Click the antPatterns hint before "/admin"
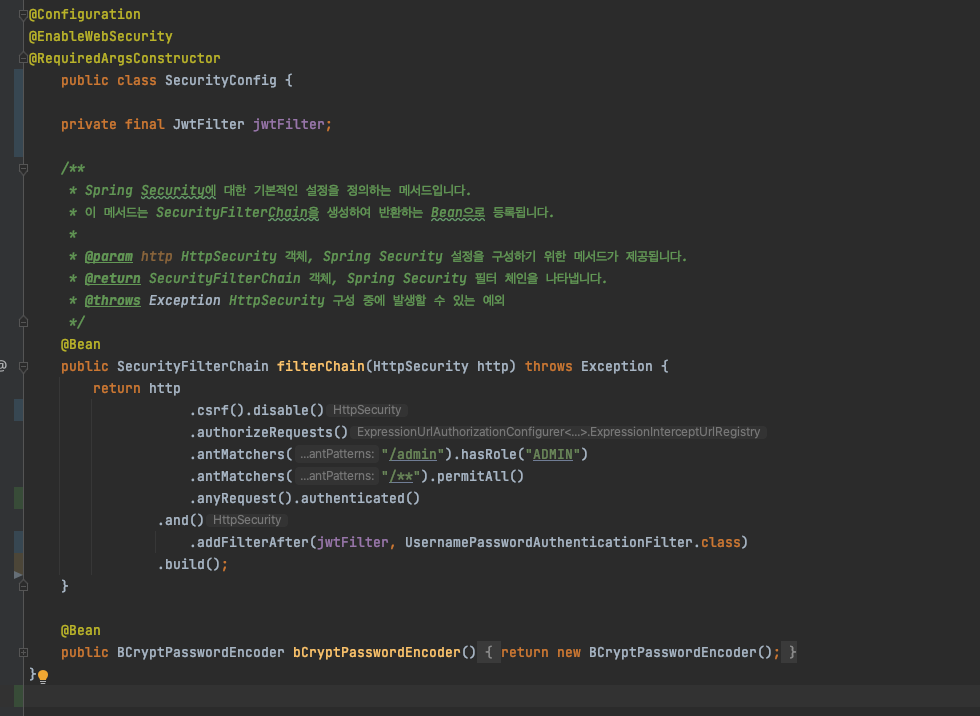Viewport: 980px width, 716px height. 336,454
